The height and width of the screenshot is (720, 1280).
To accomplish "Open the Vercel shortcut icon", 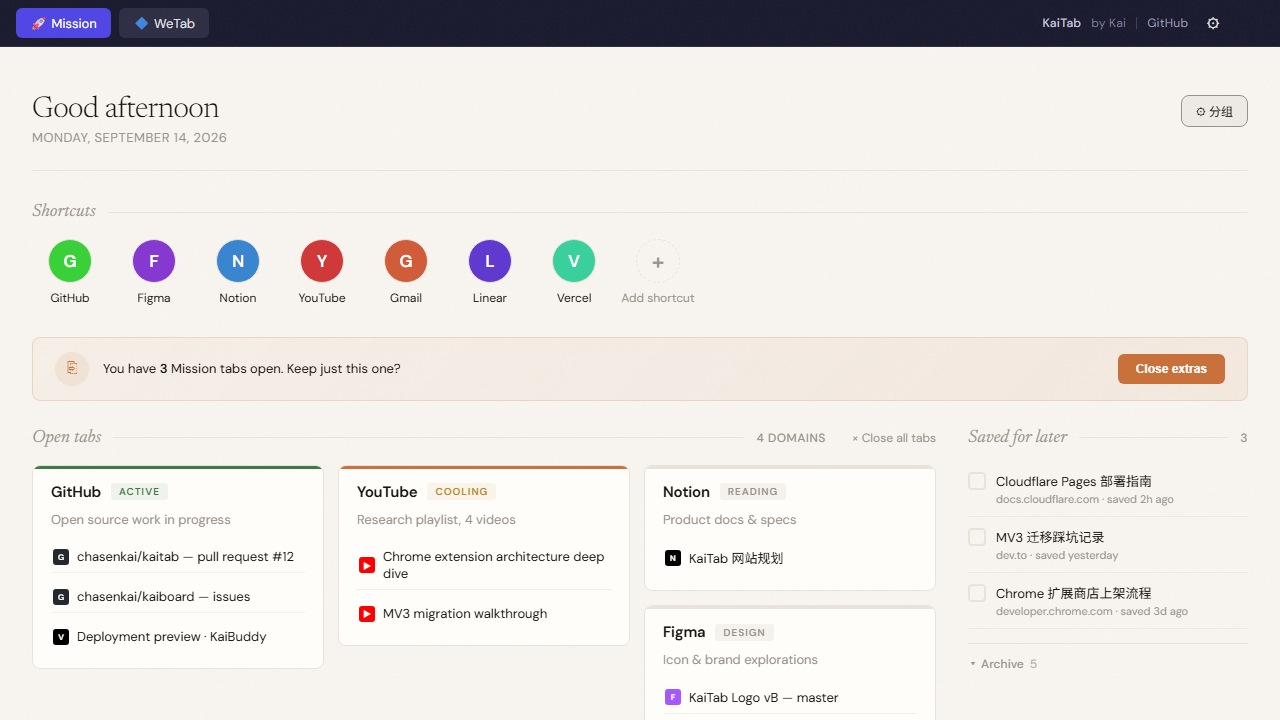I will point(574,261).
